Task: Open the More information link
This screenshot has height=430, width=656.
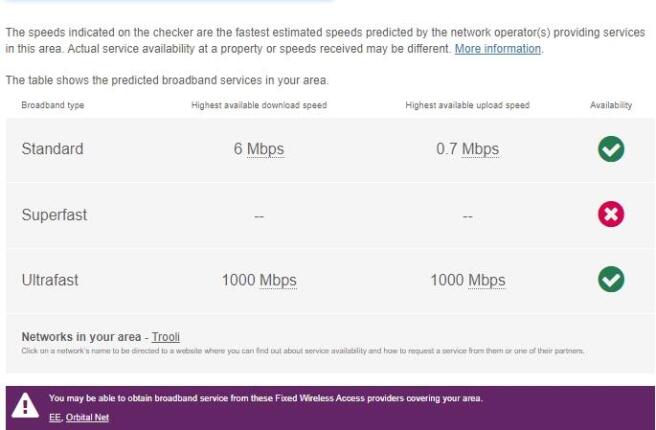Action: click(x=498, y=48)
